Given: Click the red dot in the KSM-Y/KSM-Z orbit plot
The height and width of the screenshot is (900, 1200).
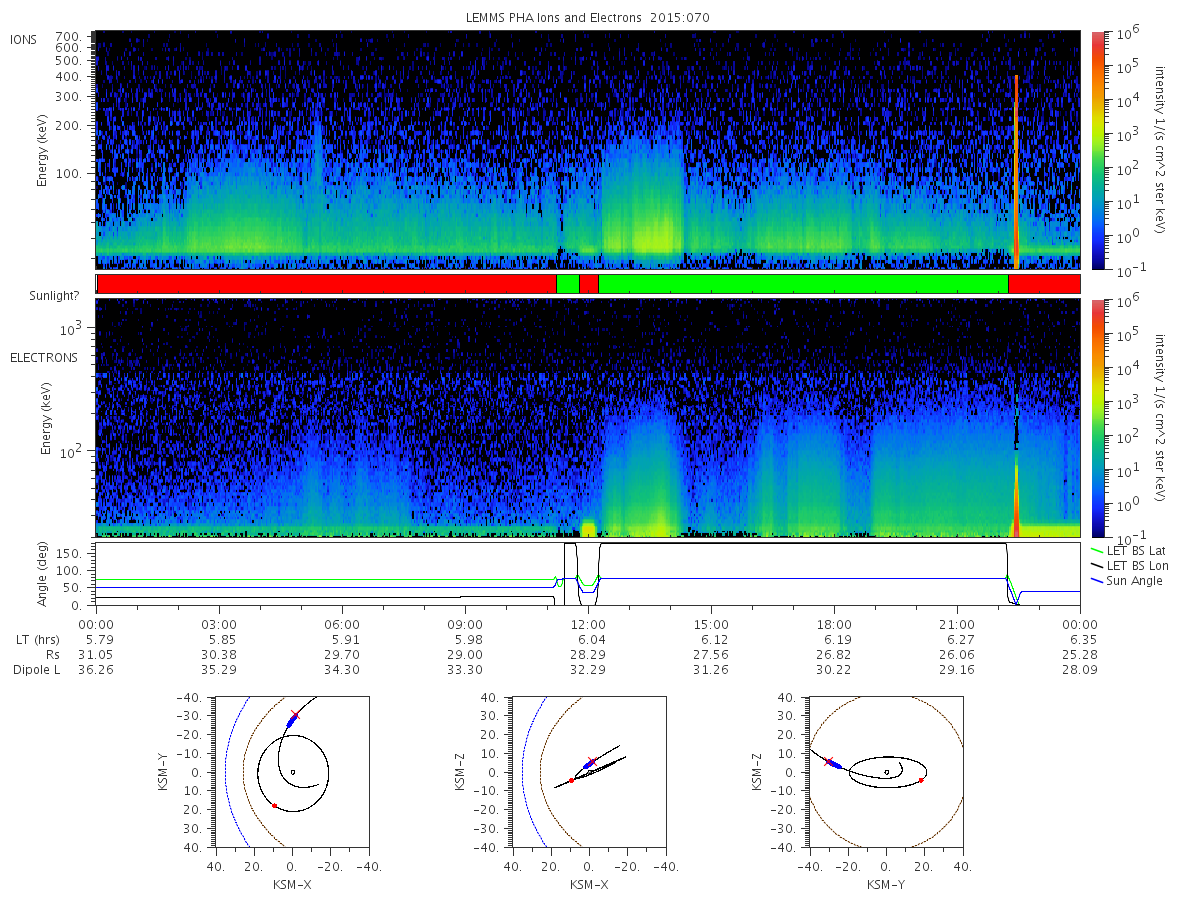Looking at the screenshot, I should click(x=921, y=780).
